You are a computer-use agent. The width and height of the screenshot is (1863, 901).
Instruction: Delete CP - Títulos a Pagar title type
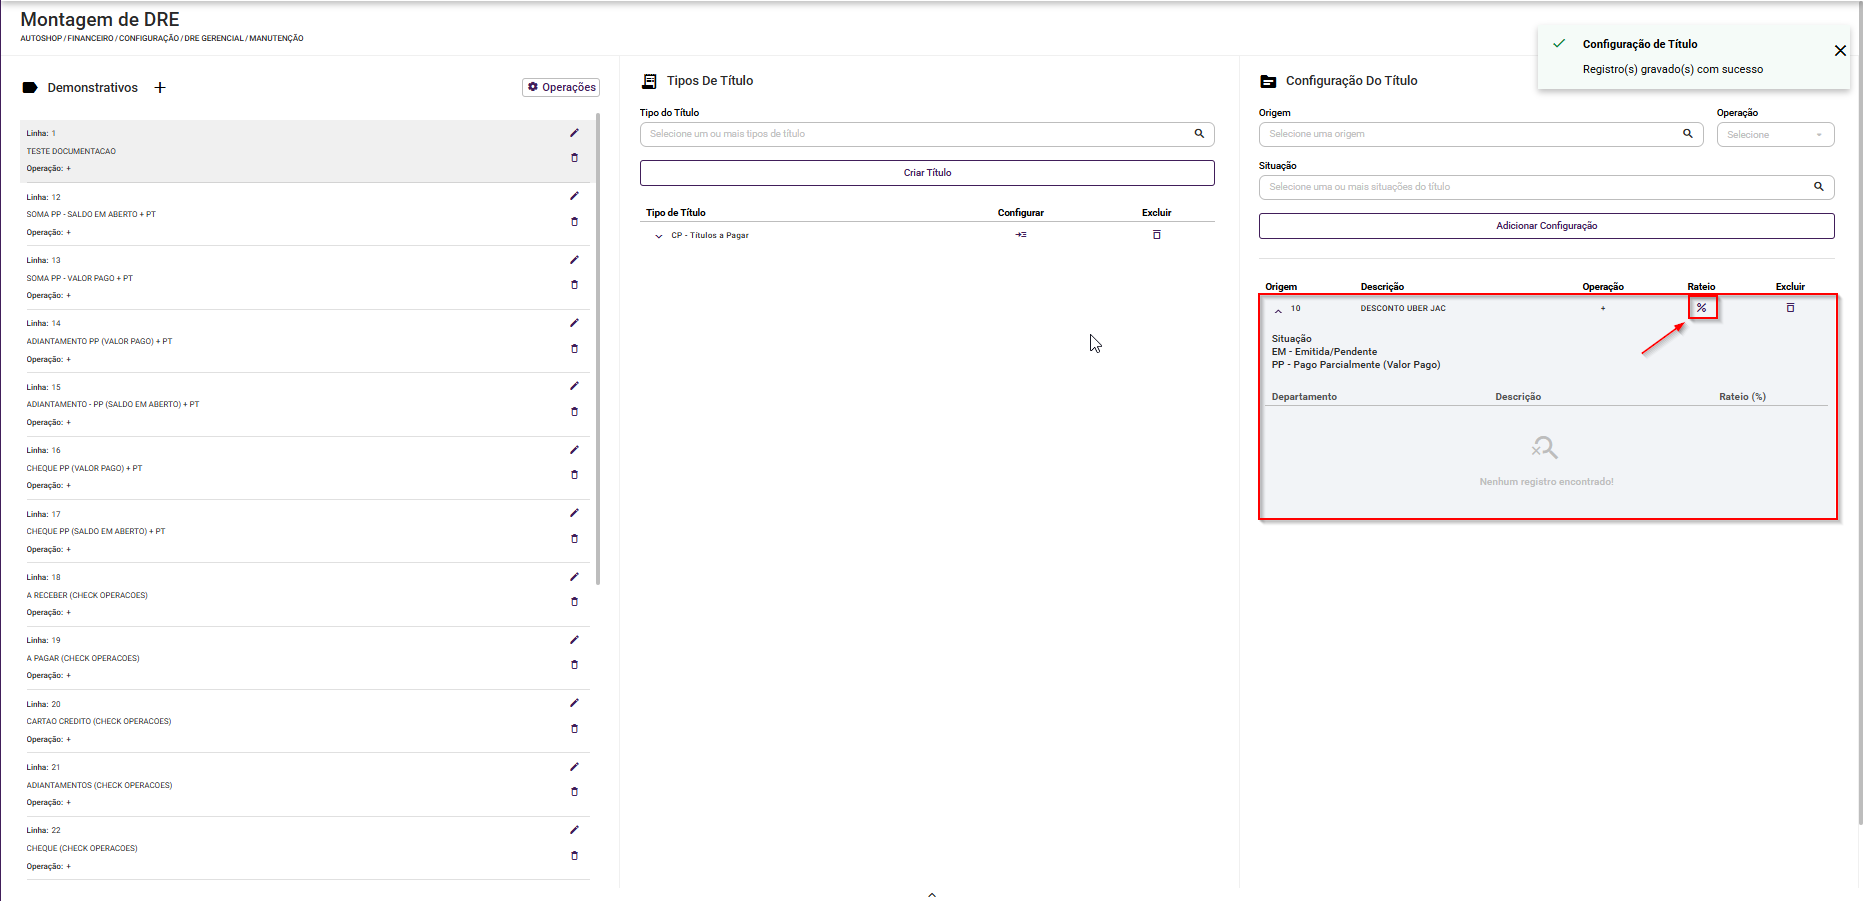coord(1157,235)
